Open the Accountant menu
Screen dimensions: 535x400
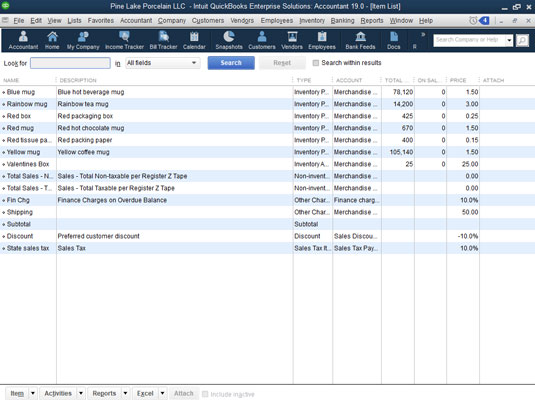136,20
